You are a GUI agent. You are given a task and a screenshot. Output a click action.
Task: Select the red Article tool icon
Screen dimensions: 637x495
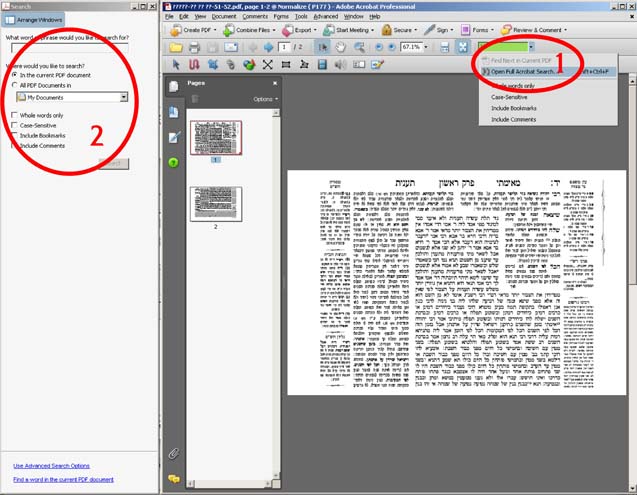[x=194, y=65]
